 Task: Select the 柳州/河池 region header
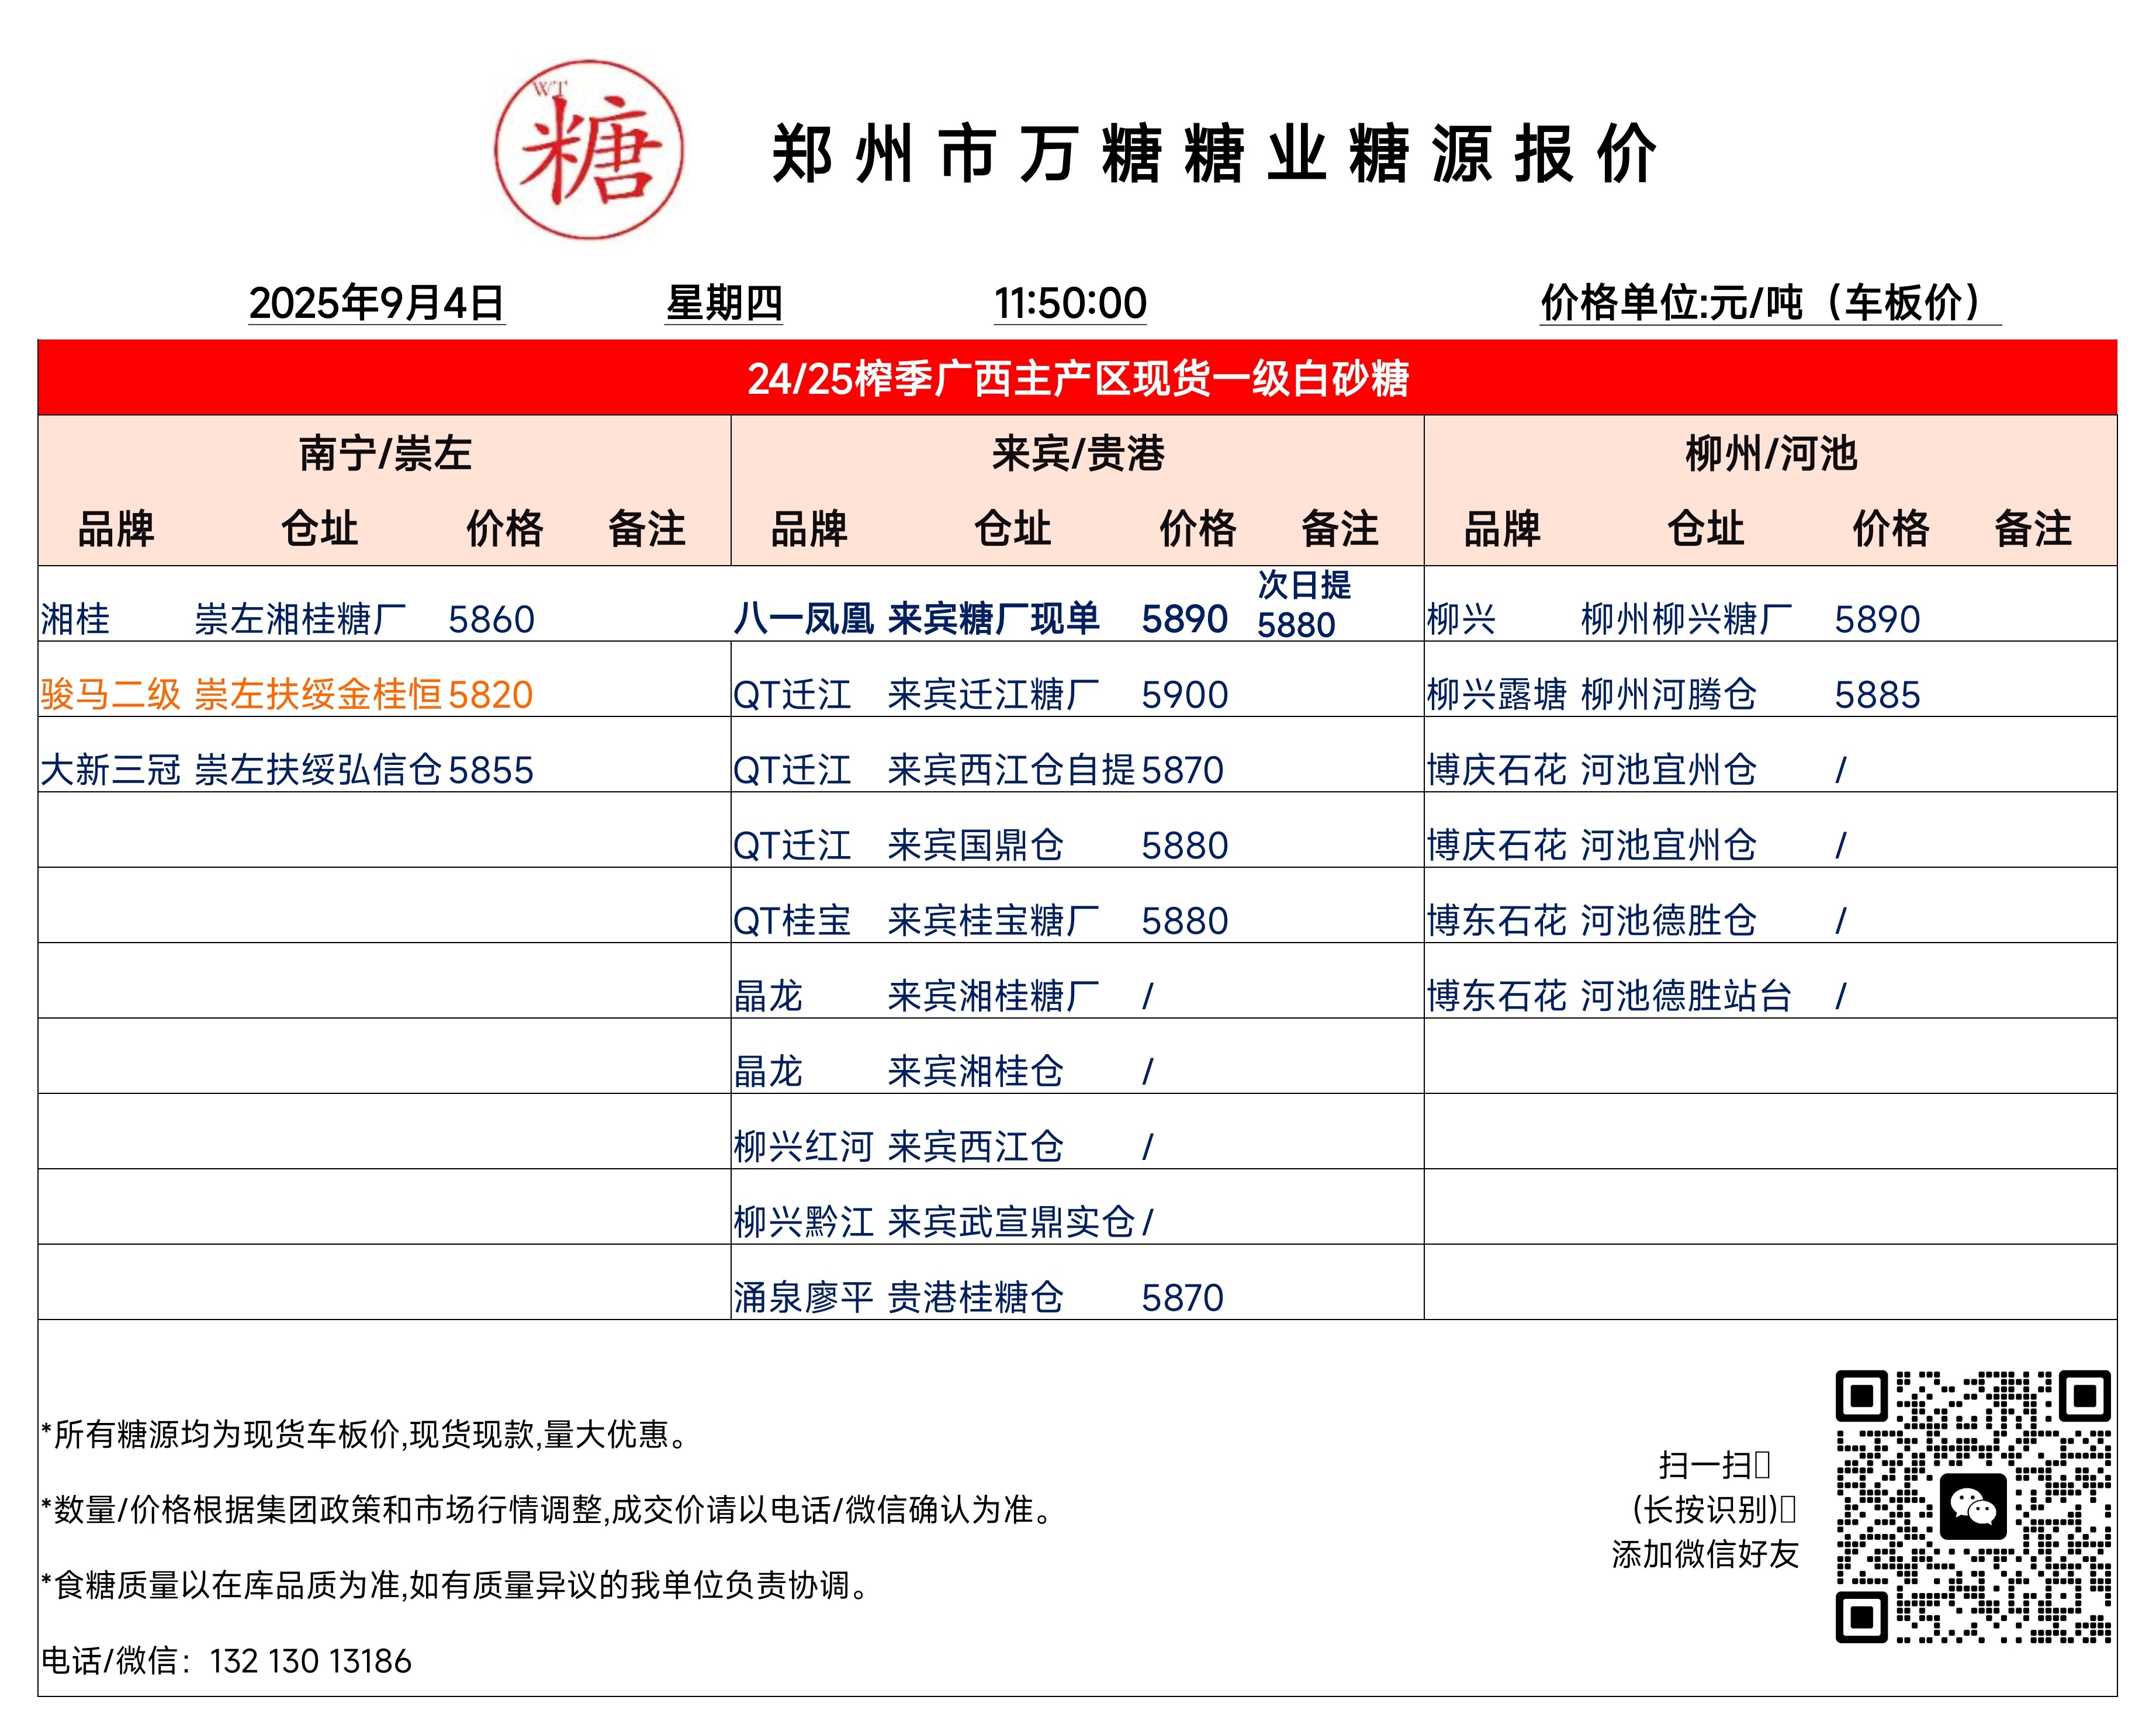click(x=1770, y=454)
